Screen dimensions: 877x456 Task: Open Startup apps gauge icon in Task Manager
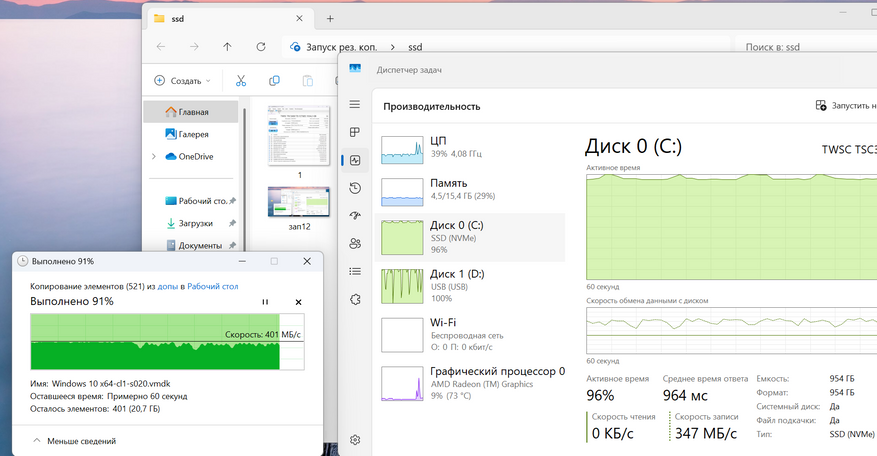[x=355, y=215]
